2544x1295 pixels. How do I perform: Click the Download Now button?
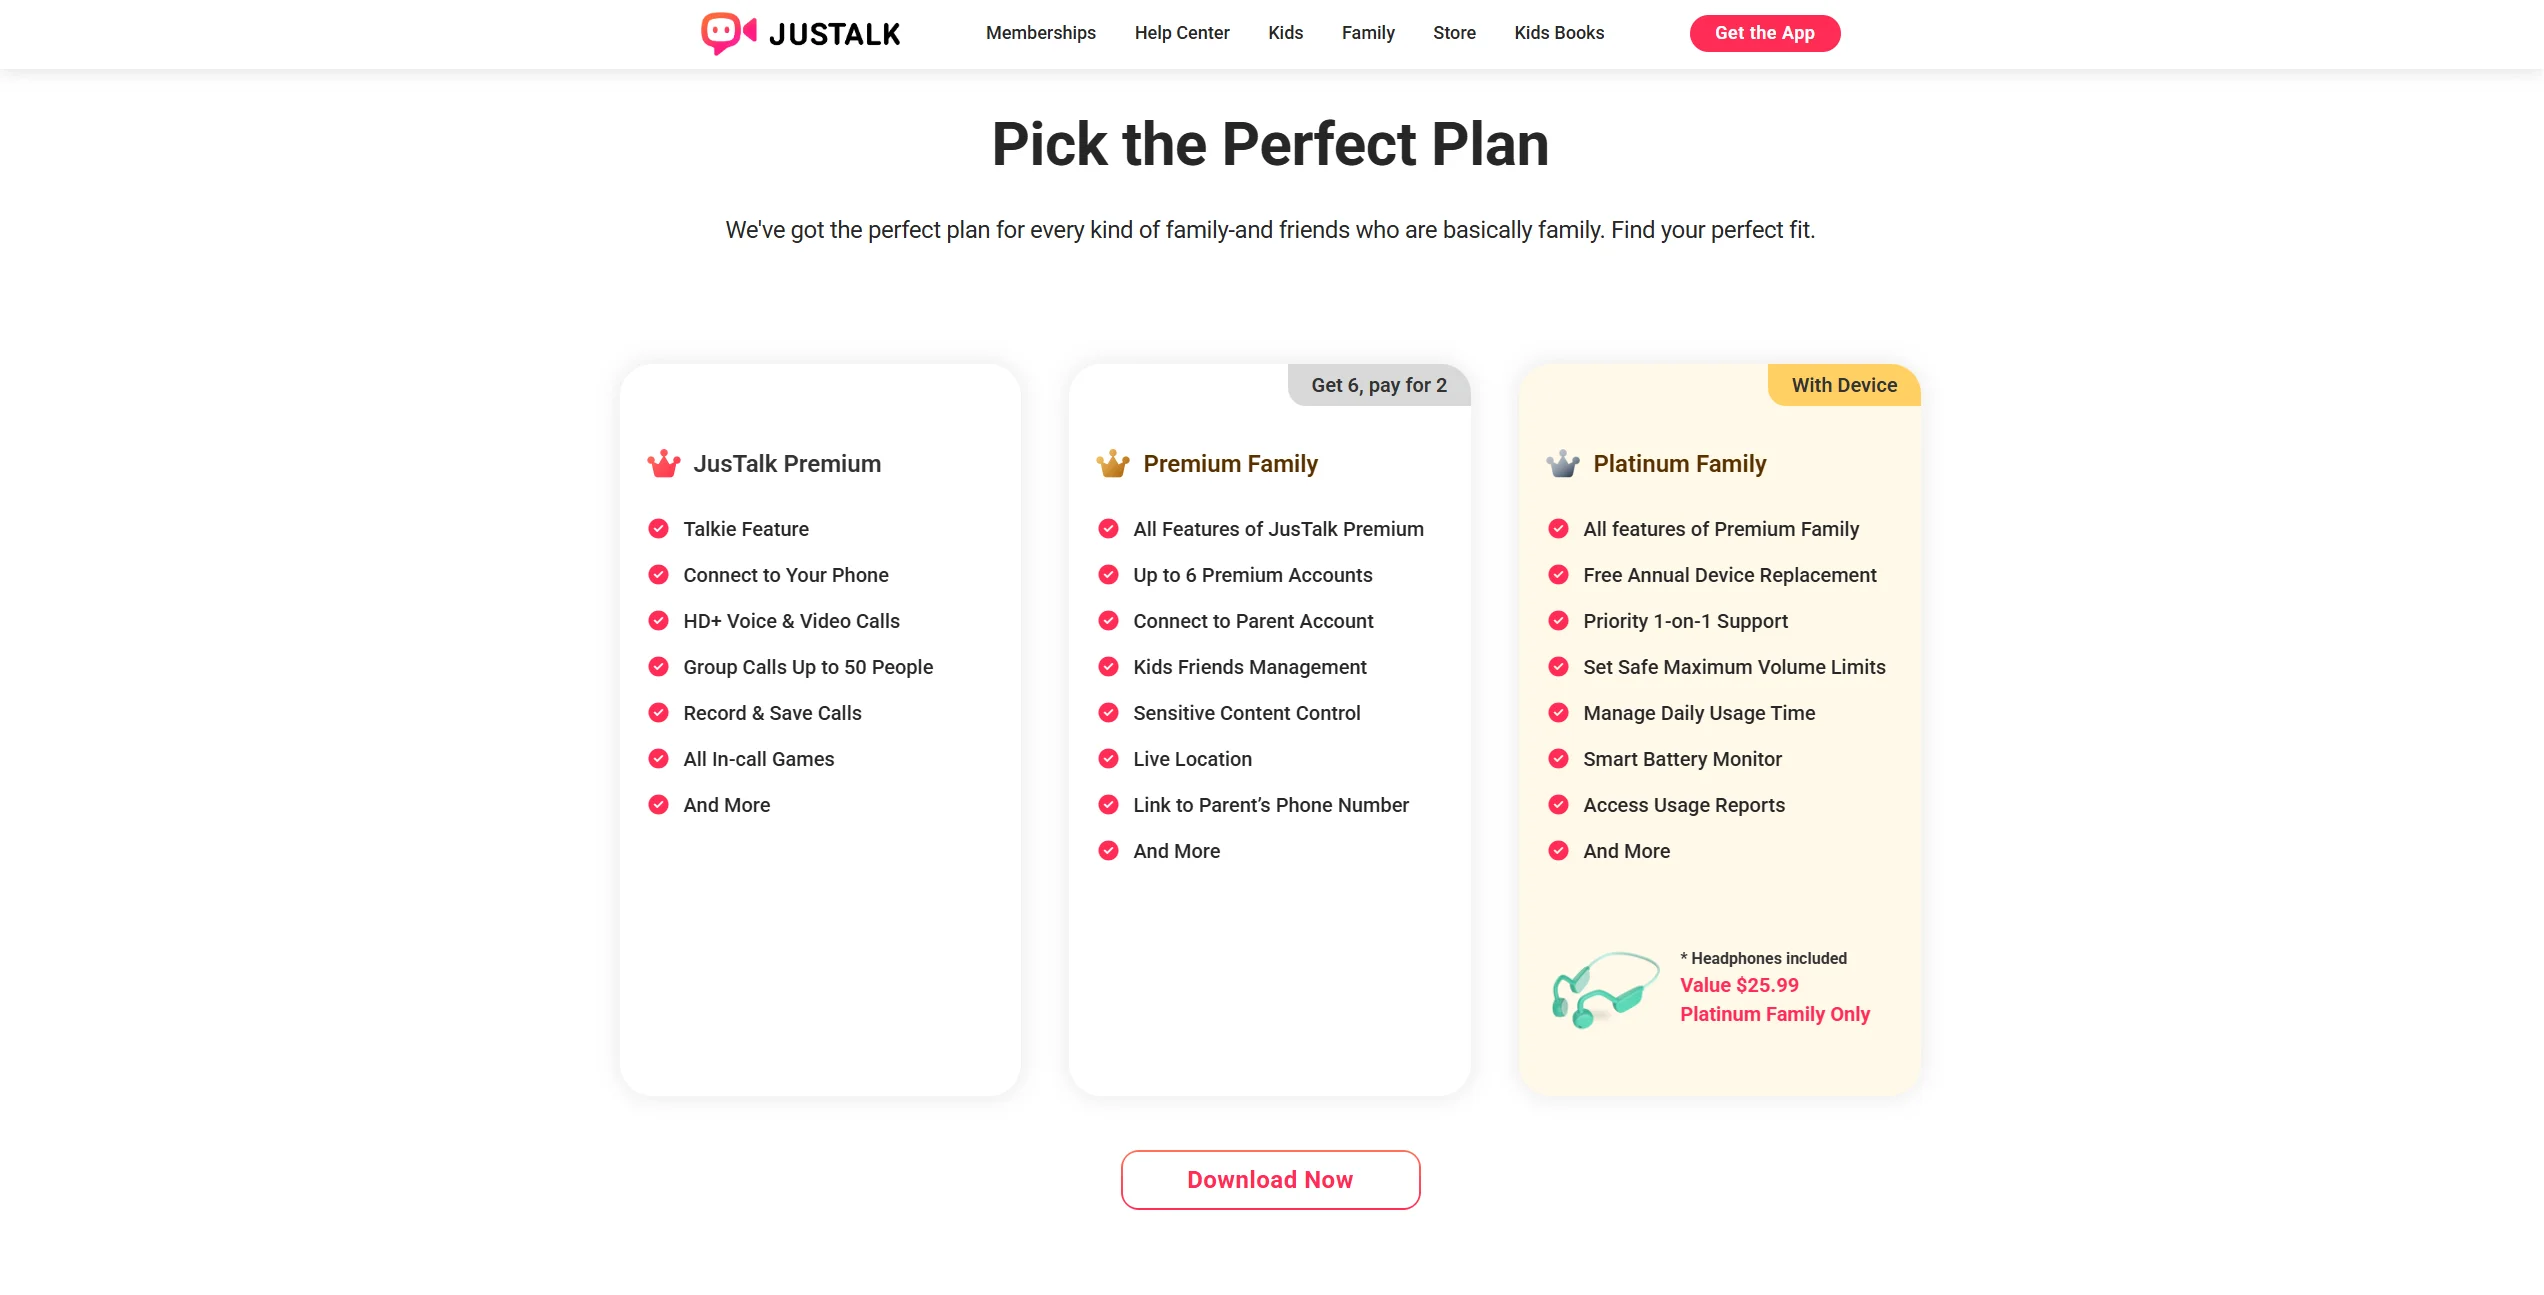[x=1269, y=1179]
